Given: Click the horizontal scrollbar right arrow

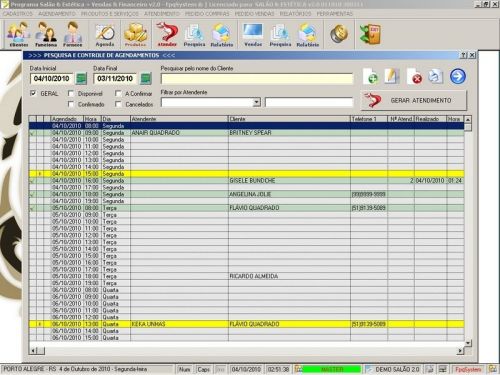Looking at the screenshot, I should (x=460, y=350).
